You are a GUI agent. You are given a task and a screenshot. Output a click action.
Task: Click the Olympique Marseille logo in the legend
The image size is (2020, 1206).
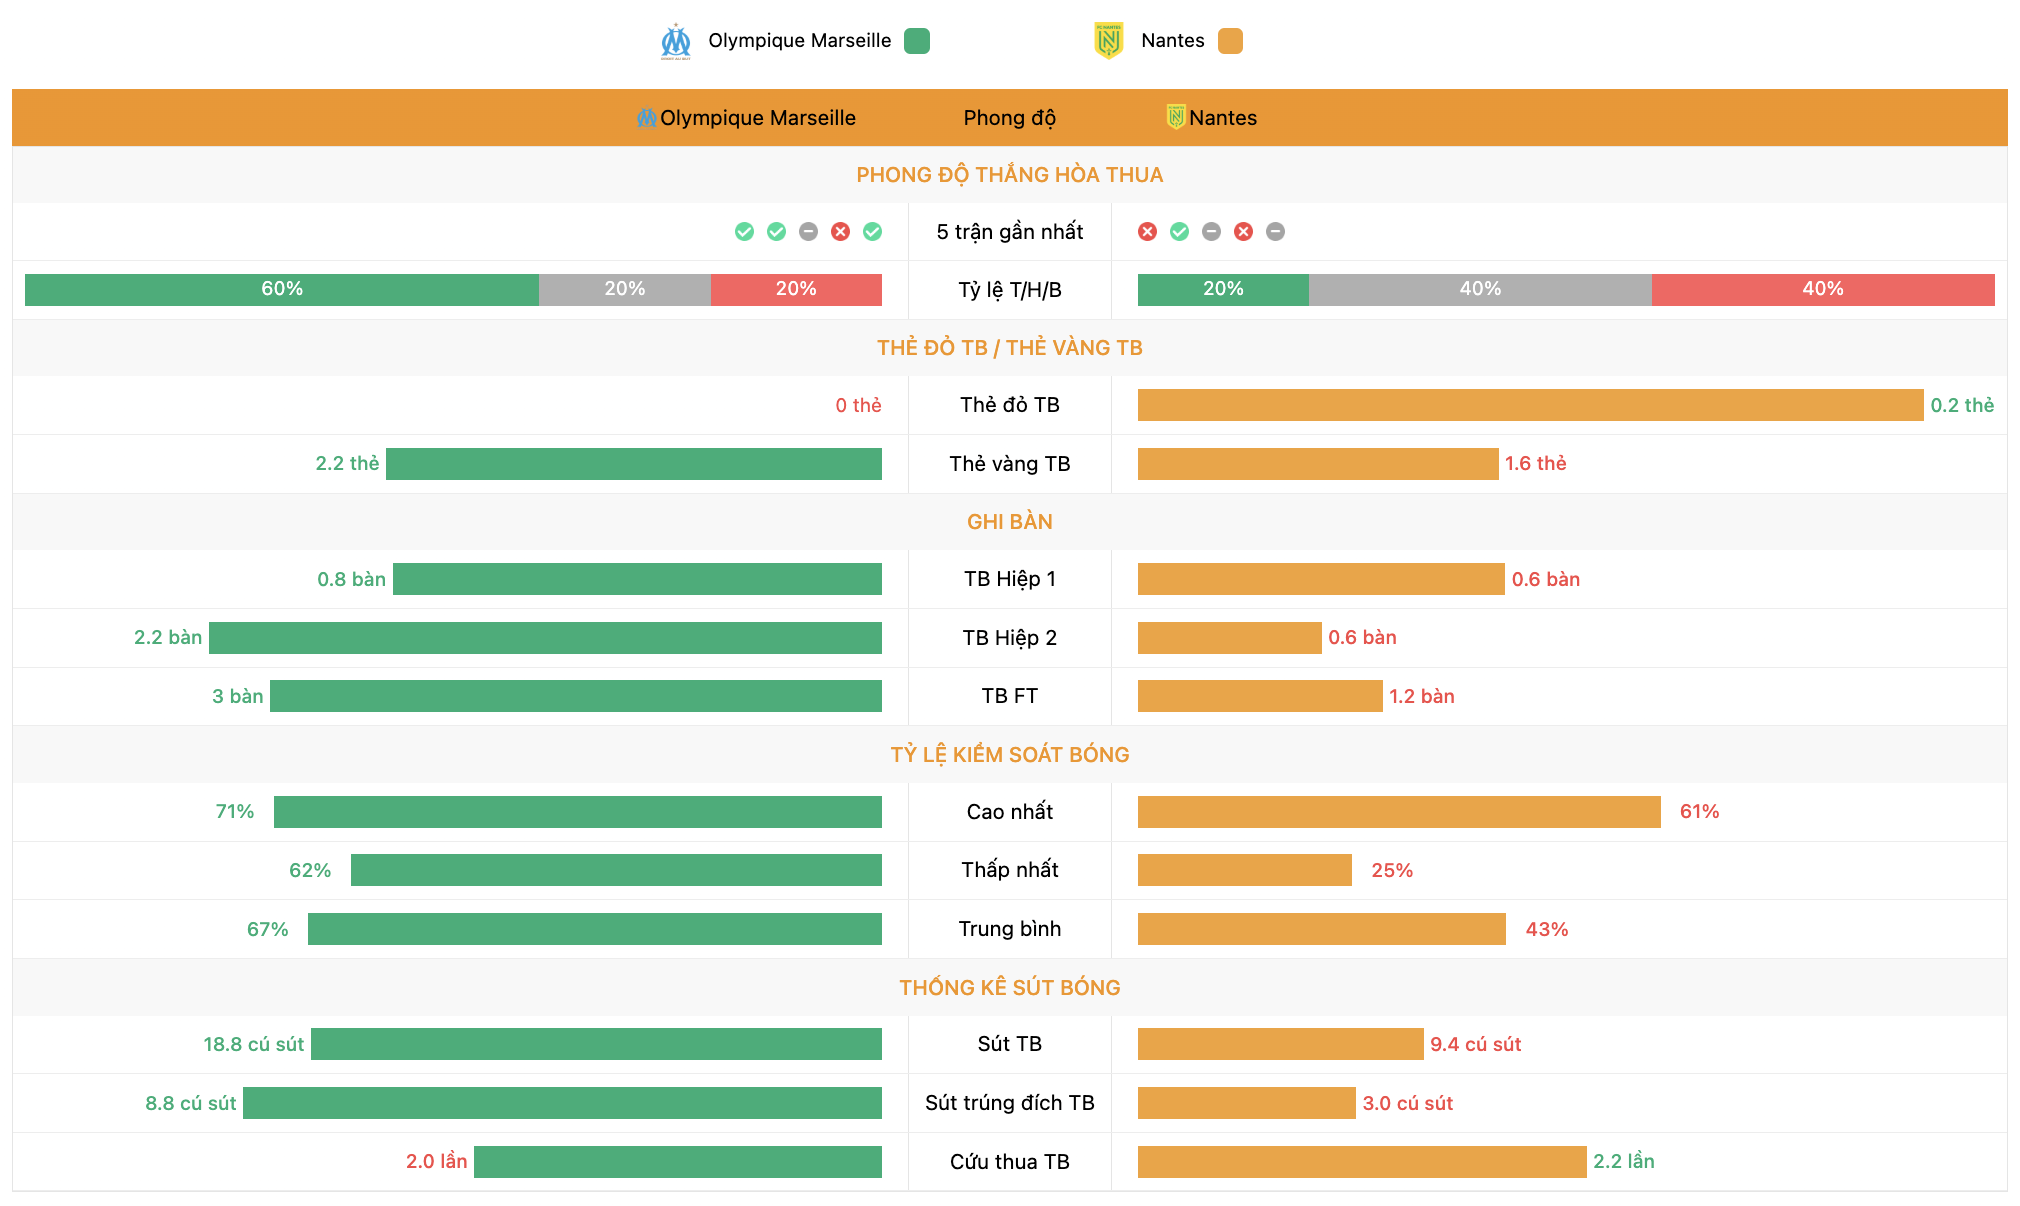pyautogui.click(x=676, y=41)
